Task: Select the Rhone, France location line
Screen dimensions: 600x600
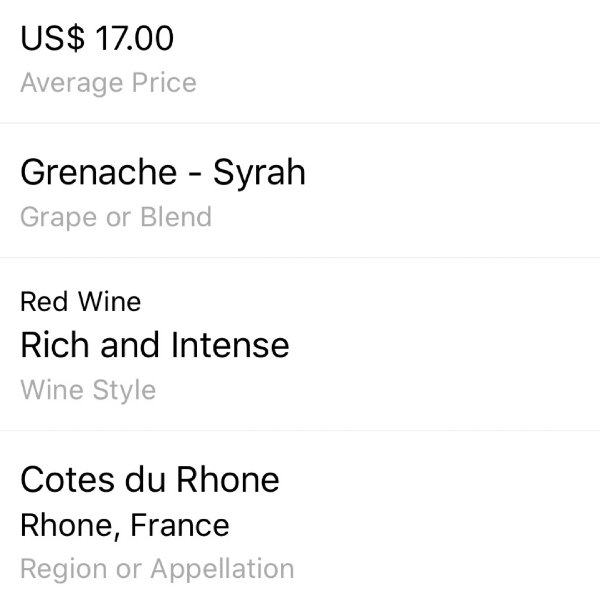Action: (x=125, y=526)
